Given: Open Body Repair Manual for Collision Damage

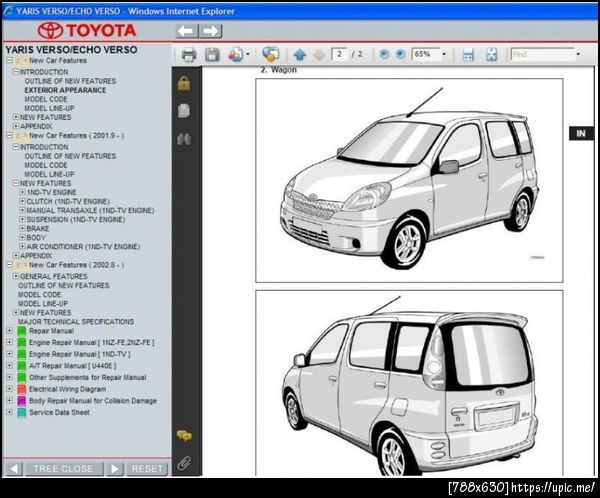Looking at the screenshot, I should (93, 401).
